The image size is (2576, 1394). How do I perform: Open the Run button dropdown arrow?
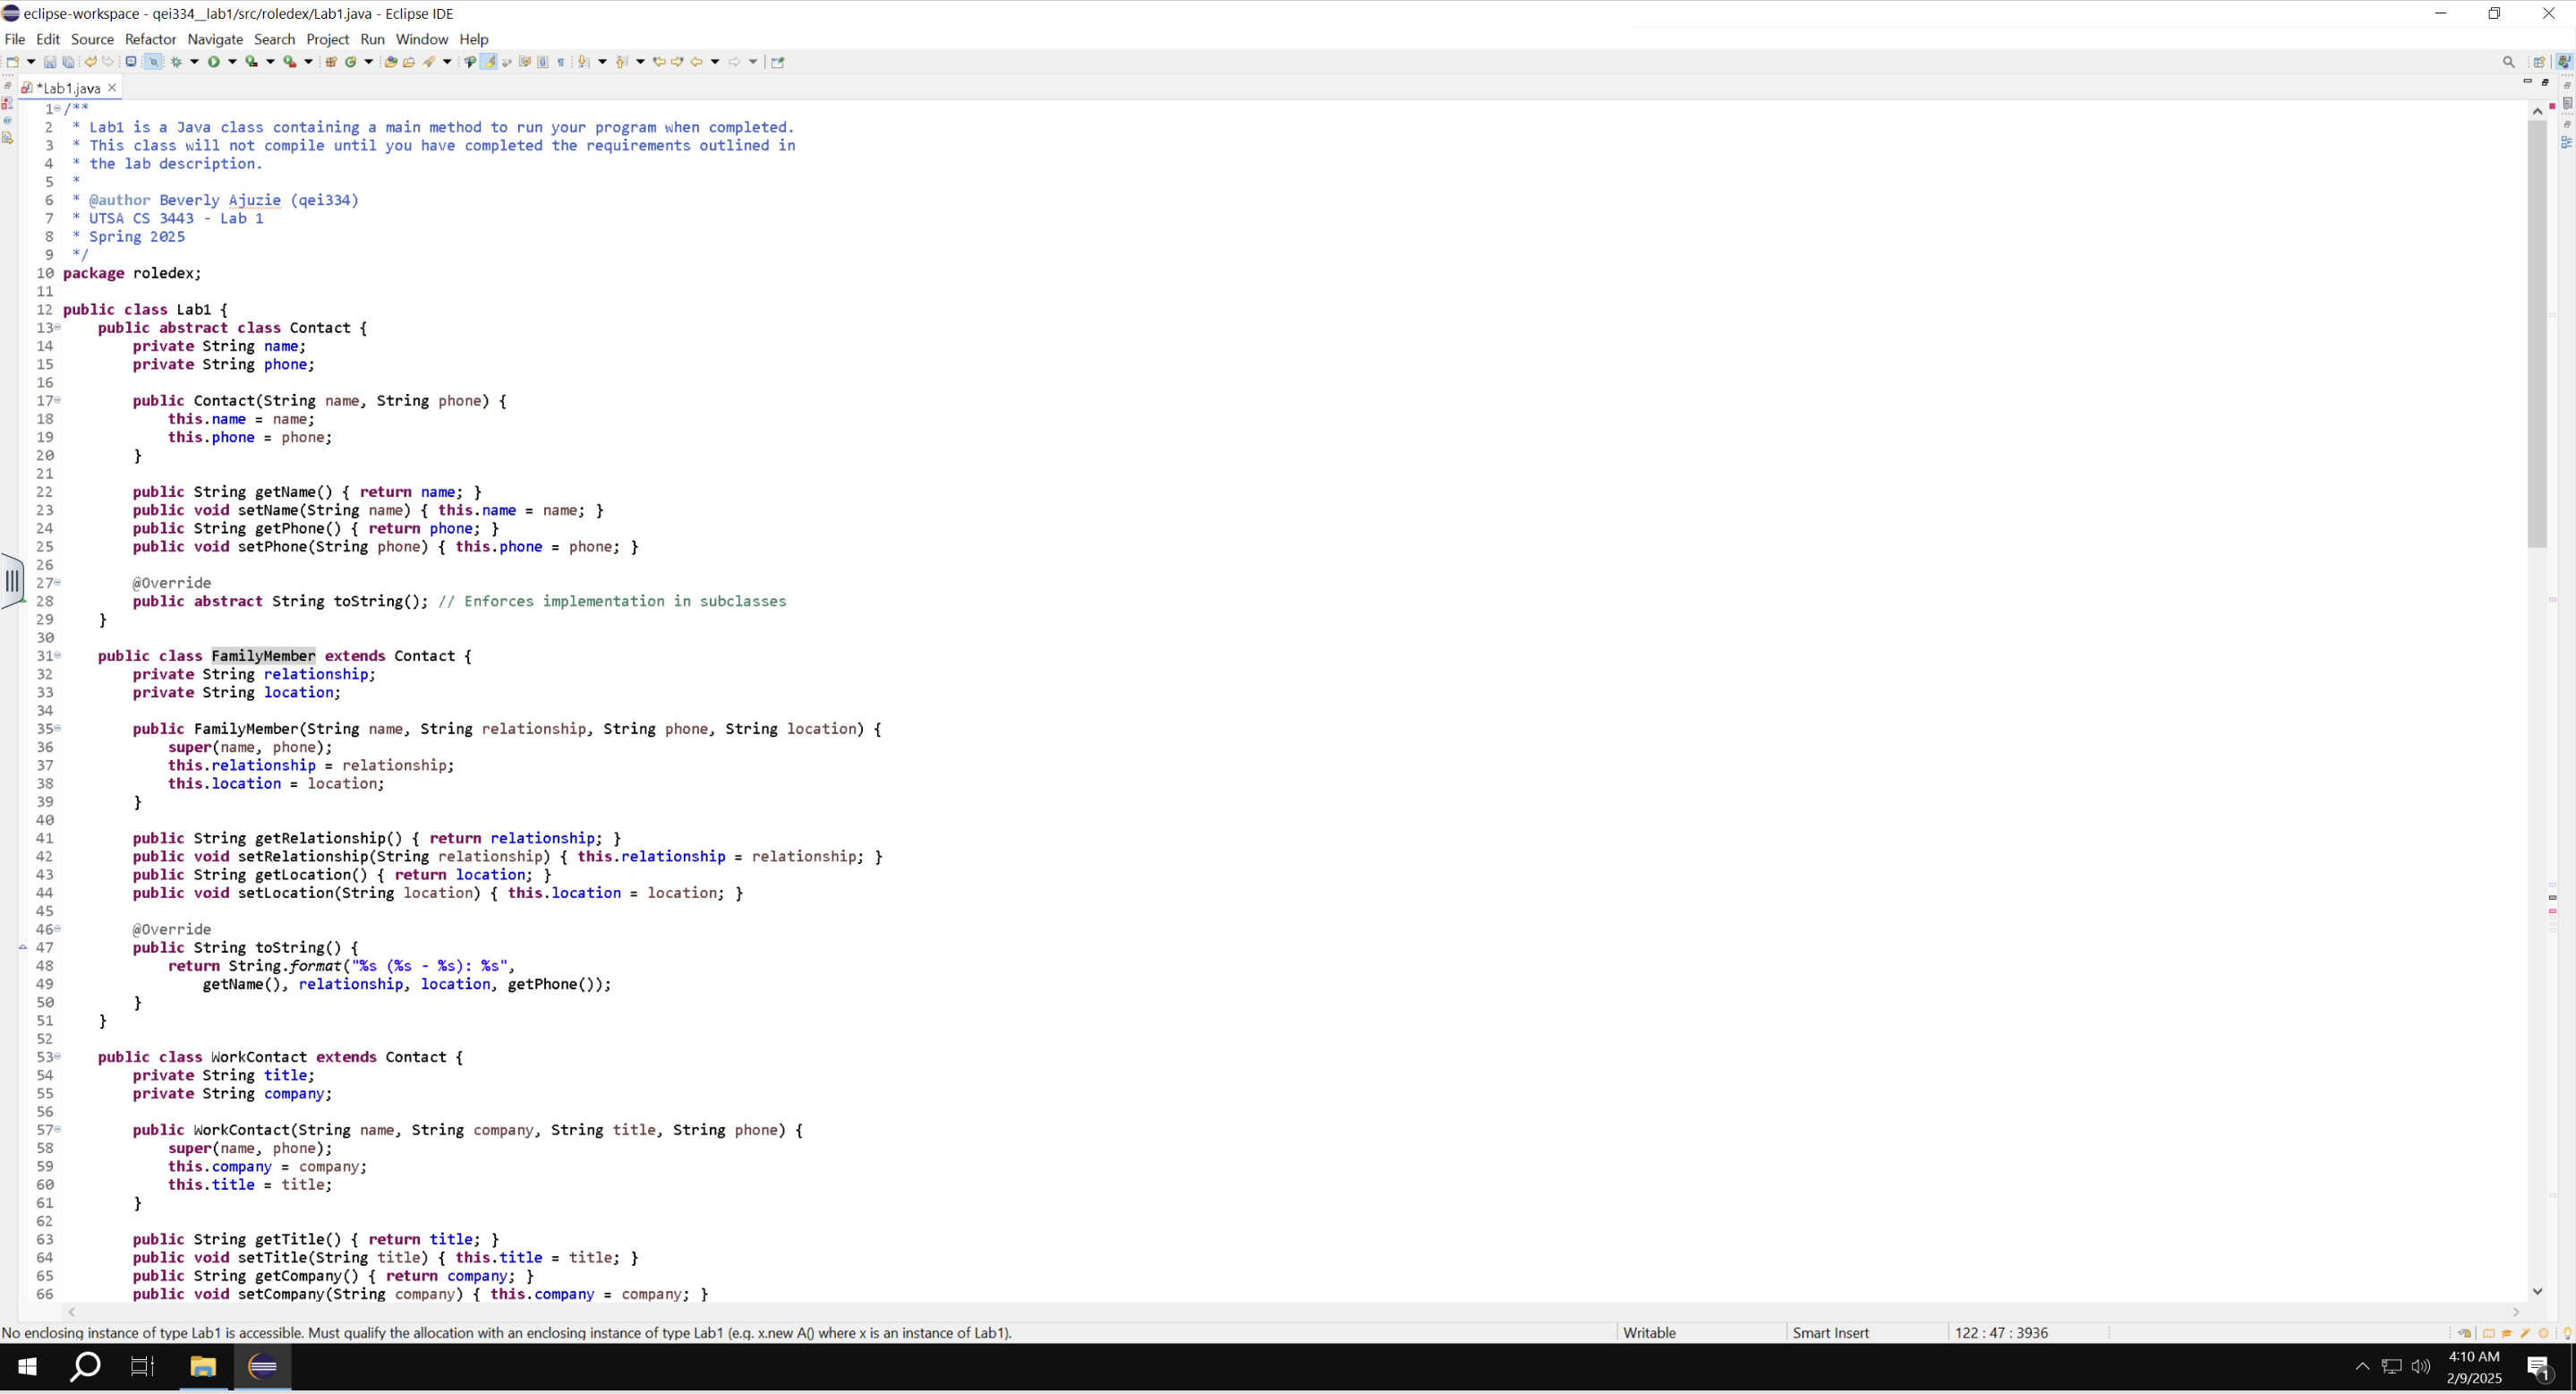233,62
